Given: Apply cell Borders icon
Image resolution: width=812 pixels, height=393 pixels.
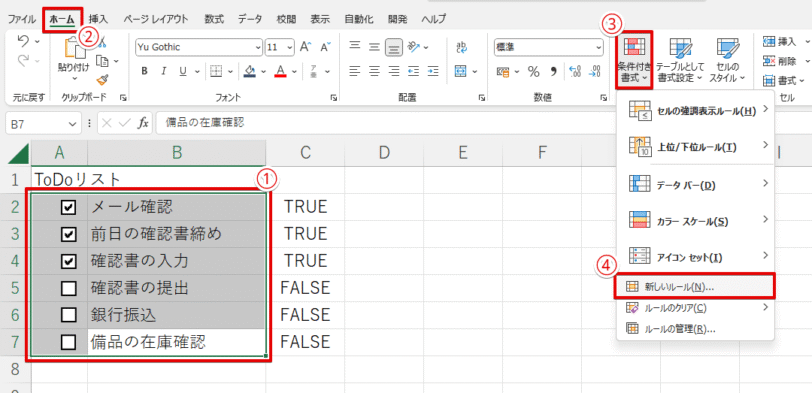Looking at the screenshot, I should click(215, 71).
